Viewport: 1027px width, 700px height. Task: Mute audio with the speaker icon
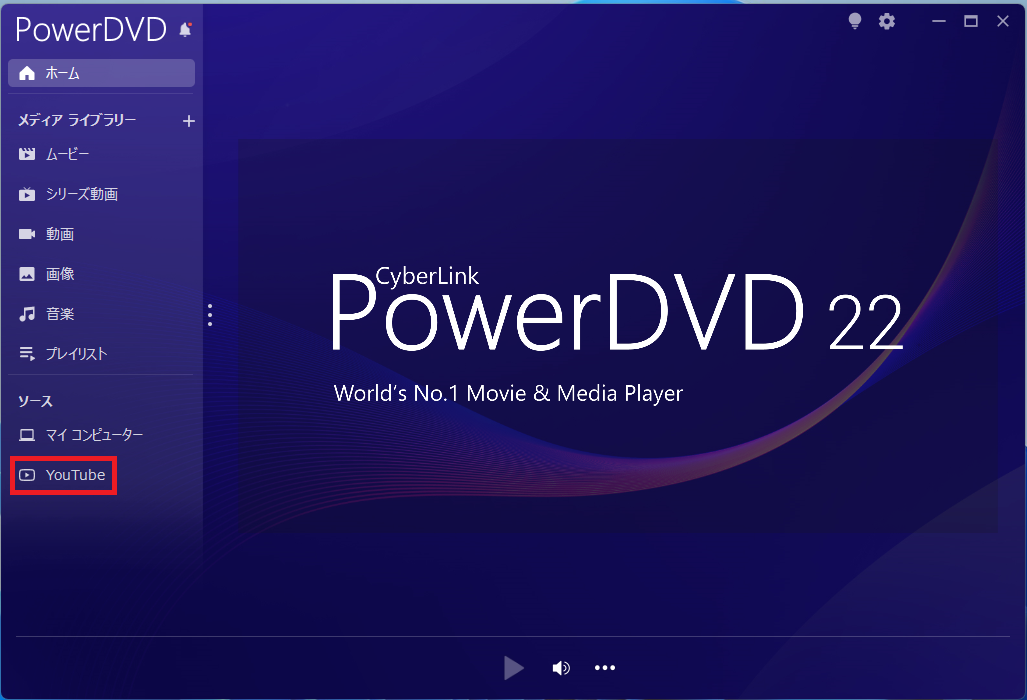[561, 668]
